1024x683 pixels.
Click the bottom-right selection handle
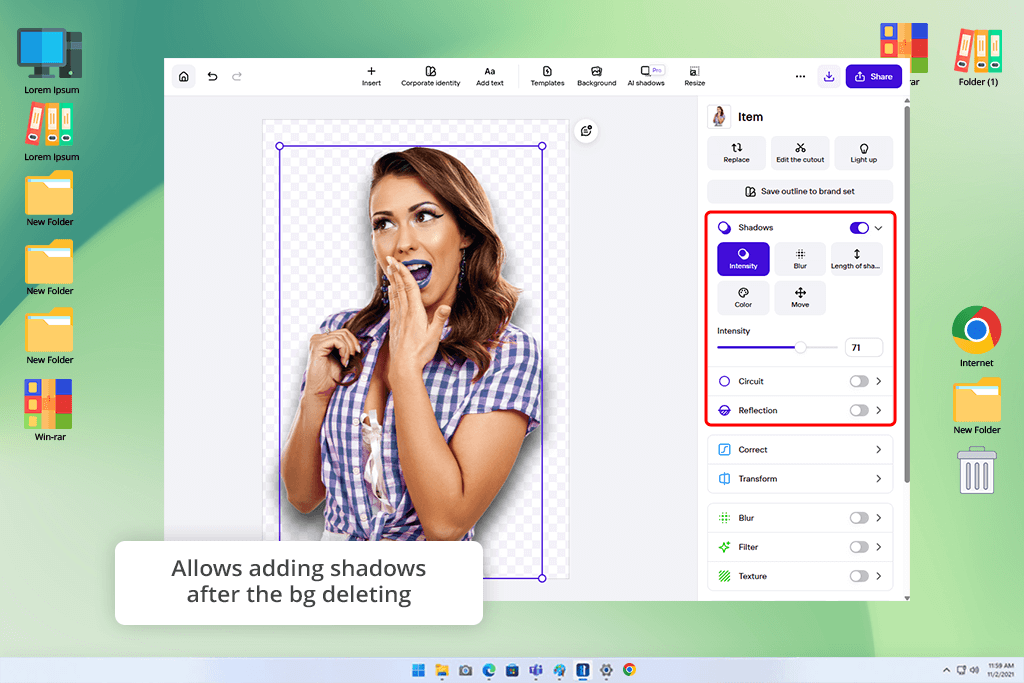(542, 579)
